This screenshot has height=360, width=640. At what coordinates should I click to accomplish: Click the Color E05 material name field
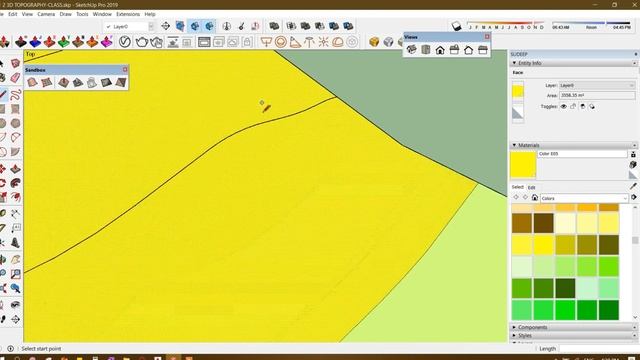(x=582, y=154)
